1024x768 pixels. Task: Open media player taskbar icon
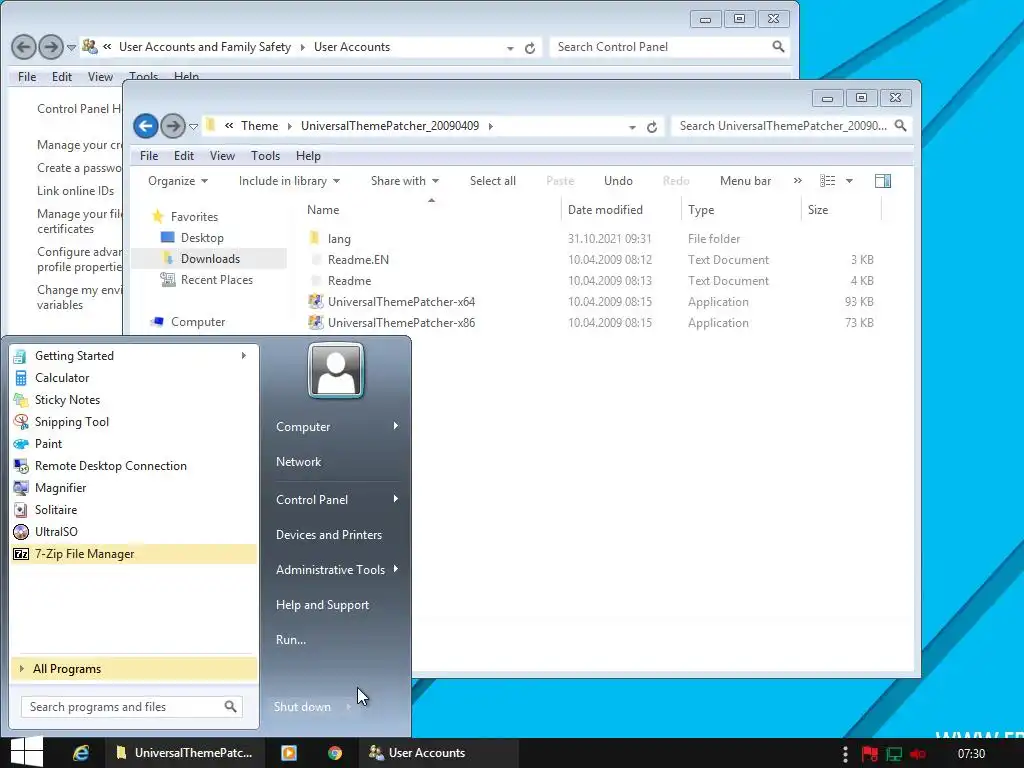289,753
